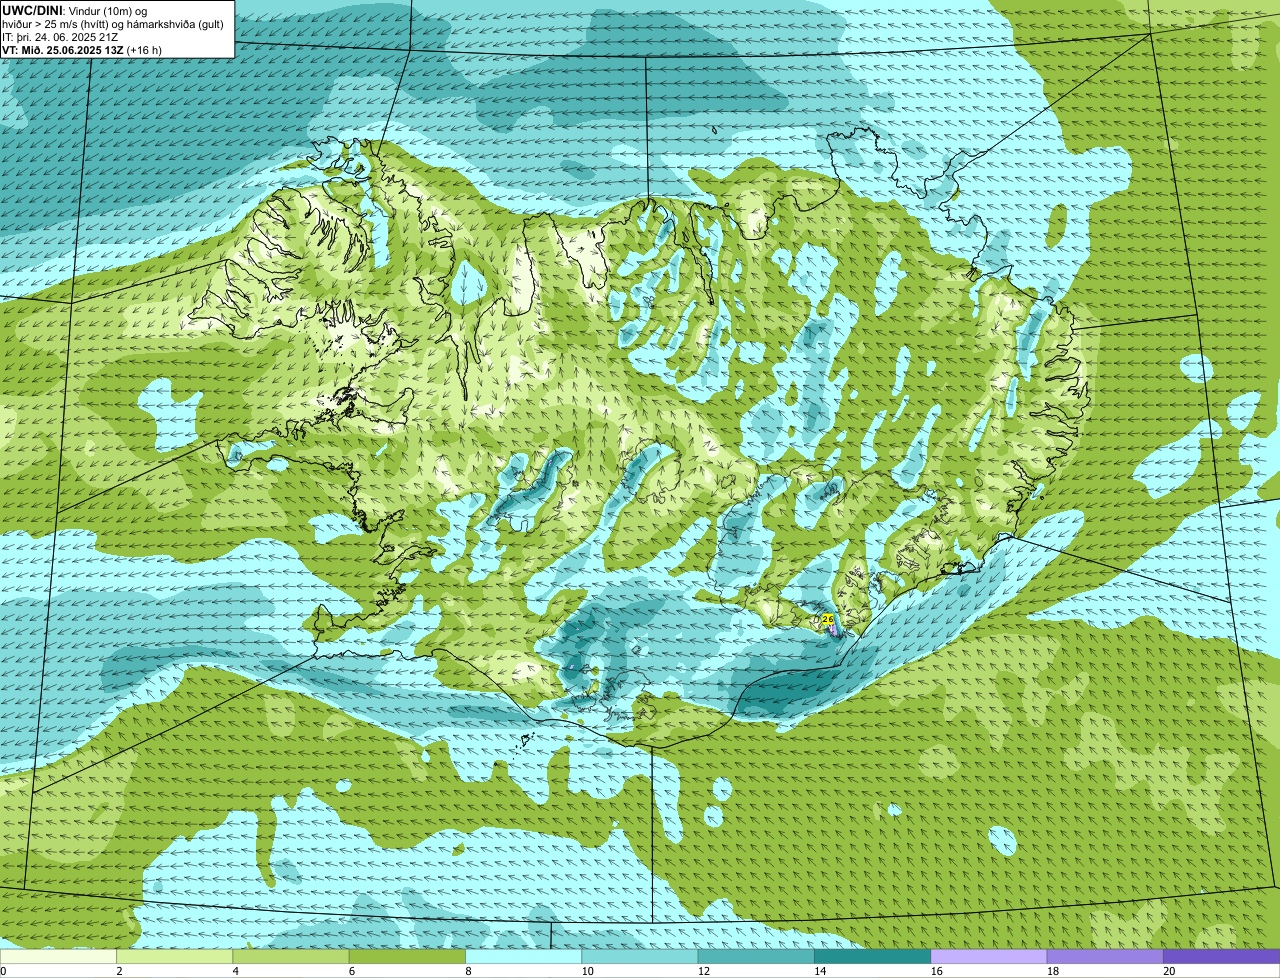Click the '4' tick label on the color scale
1280x978 pixels.
[x=235, y=971]
